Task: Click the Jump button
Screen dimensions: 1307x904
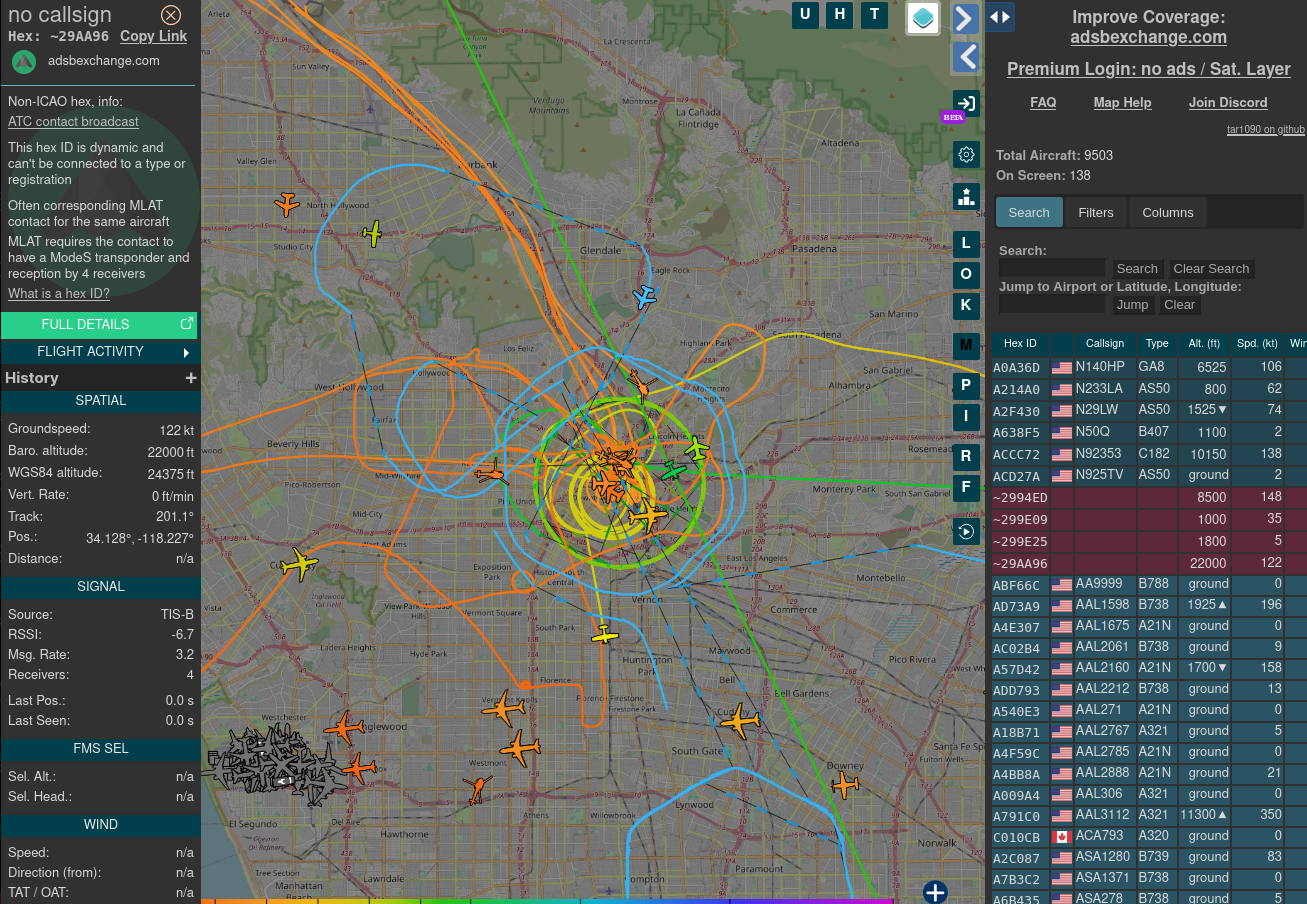Action: (1133, 305)
